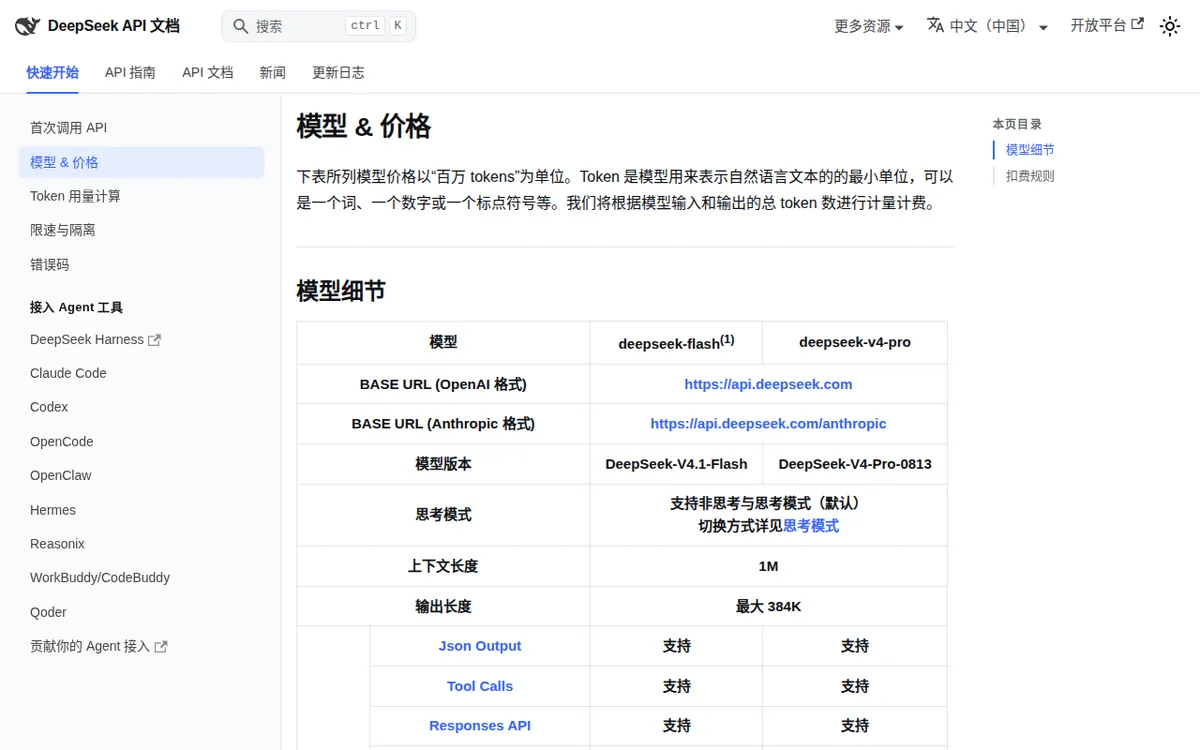Click the 模型版本 row label
Screen dimensions: 1200x750
pyautogui.click(x=443, y=464)
